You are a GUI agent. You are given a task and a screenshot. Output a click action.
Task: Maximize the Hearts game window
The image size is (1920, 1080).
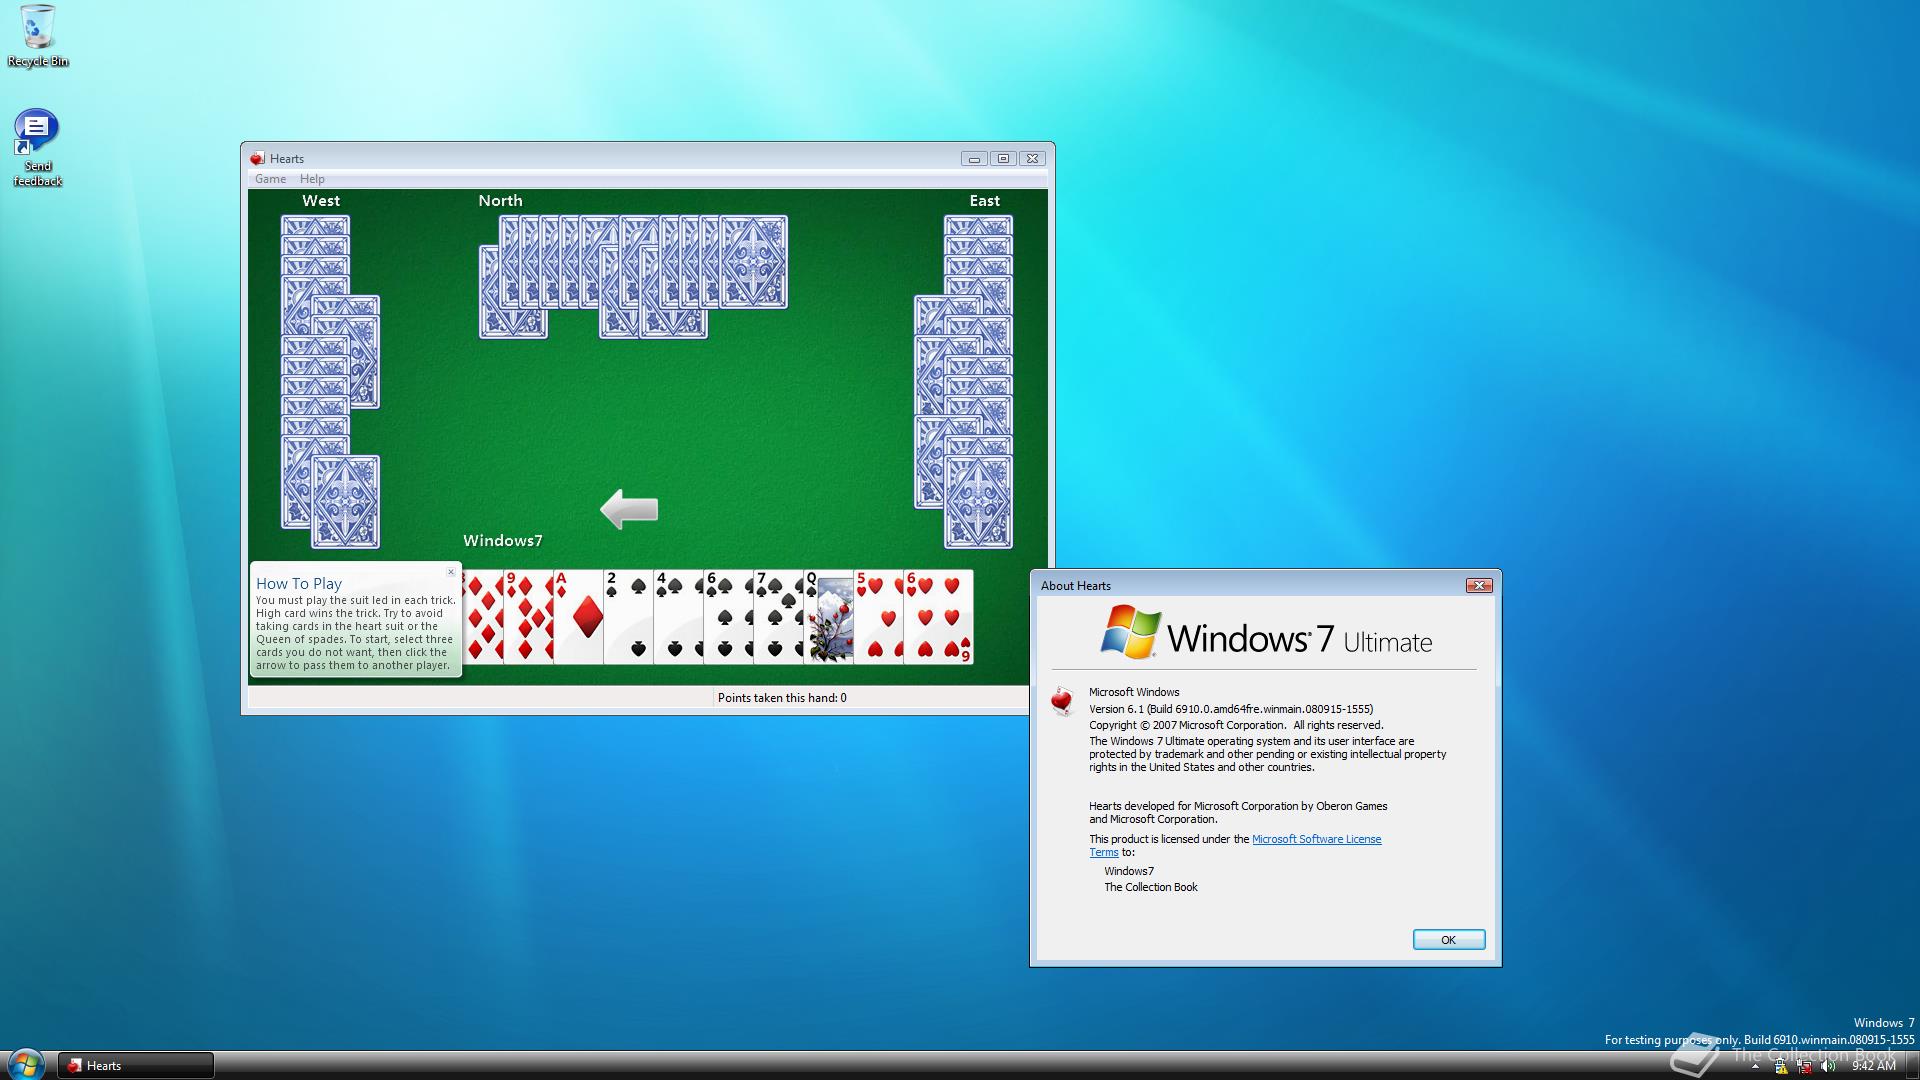point(1004,158)
